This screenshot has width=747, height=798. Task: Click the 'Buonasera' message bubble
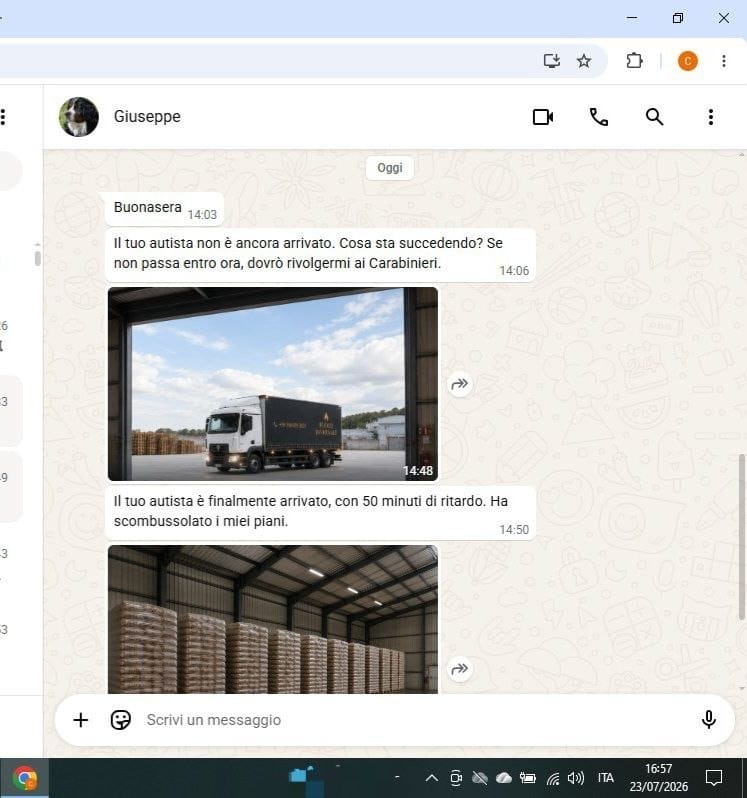pos(164,209)
